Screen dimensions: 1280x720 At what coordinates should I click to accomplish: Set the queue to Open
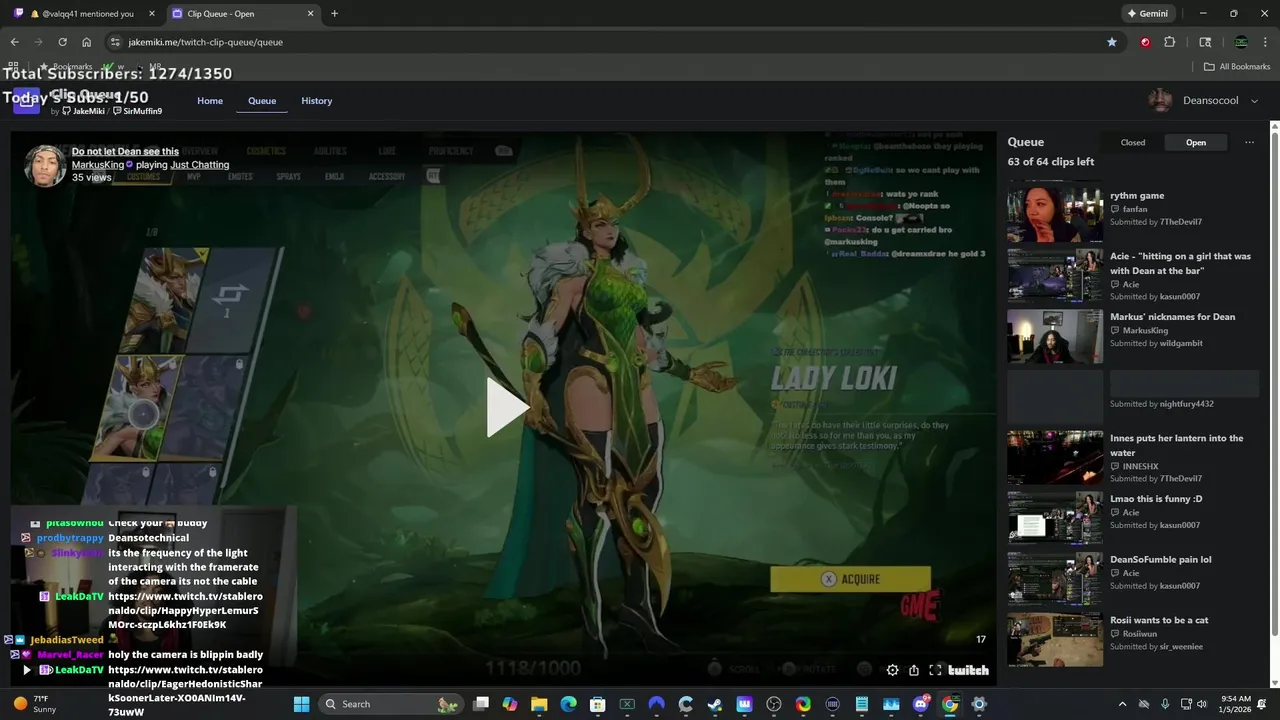click(x=1196, y=142)
